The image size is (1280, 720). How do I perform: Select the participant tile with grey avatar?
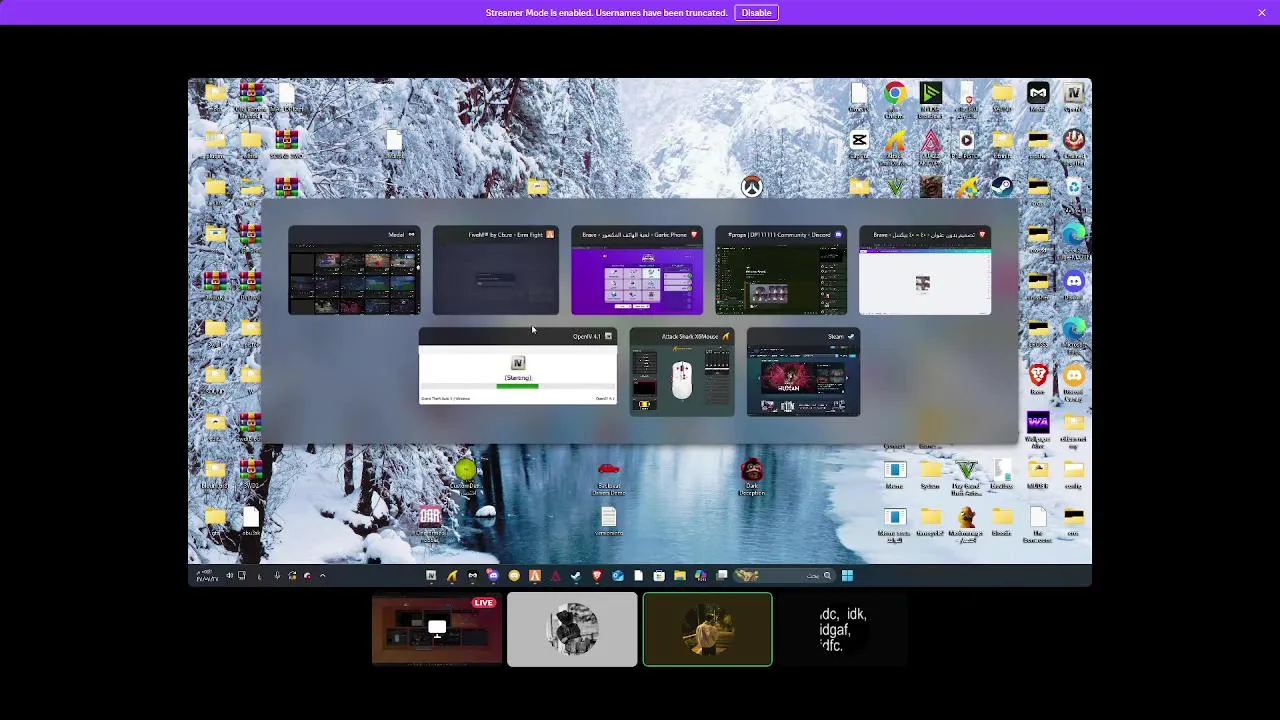[572, 629]
